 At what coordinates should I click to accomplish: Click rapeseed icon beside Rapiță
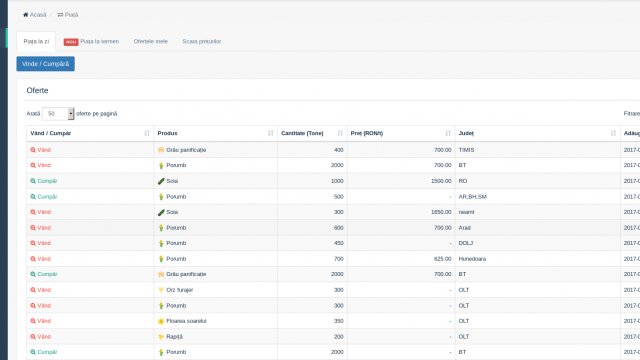coord(161,337)
